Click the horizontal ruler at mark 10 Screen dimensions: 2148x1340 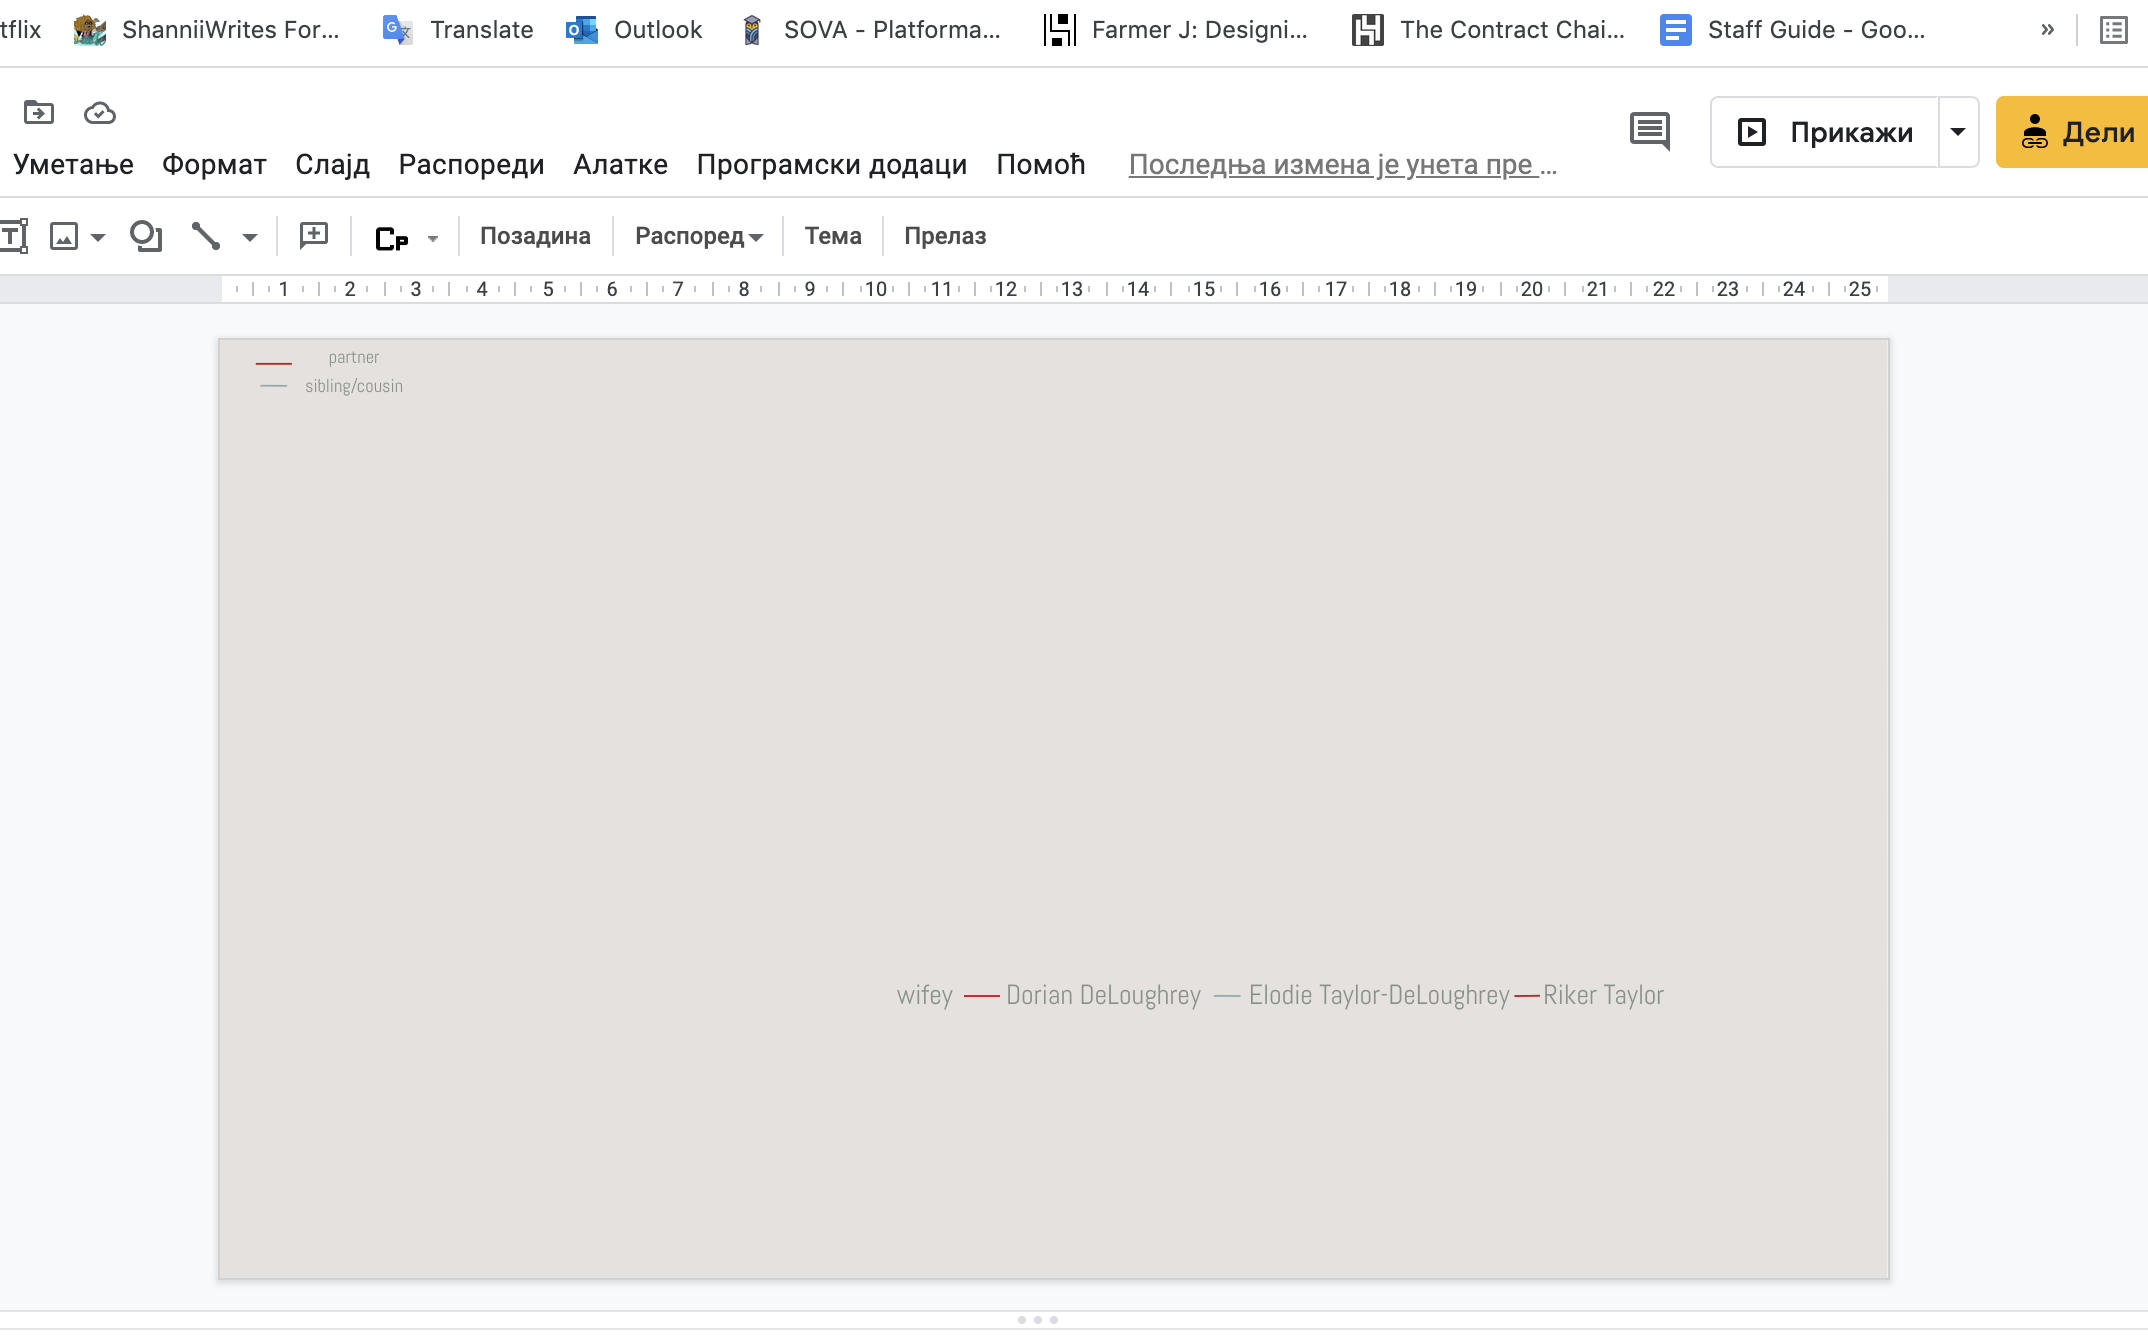coord(876,289)
